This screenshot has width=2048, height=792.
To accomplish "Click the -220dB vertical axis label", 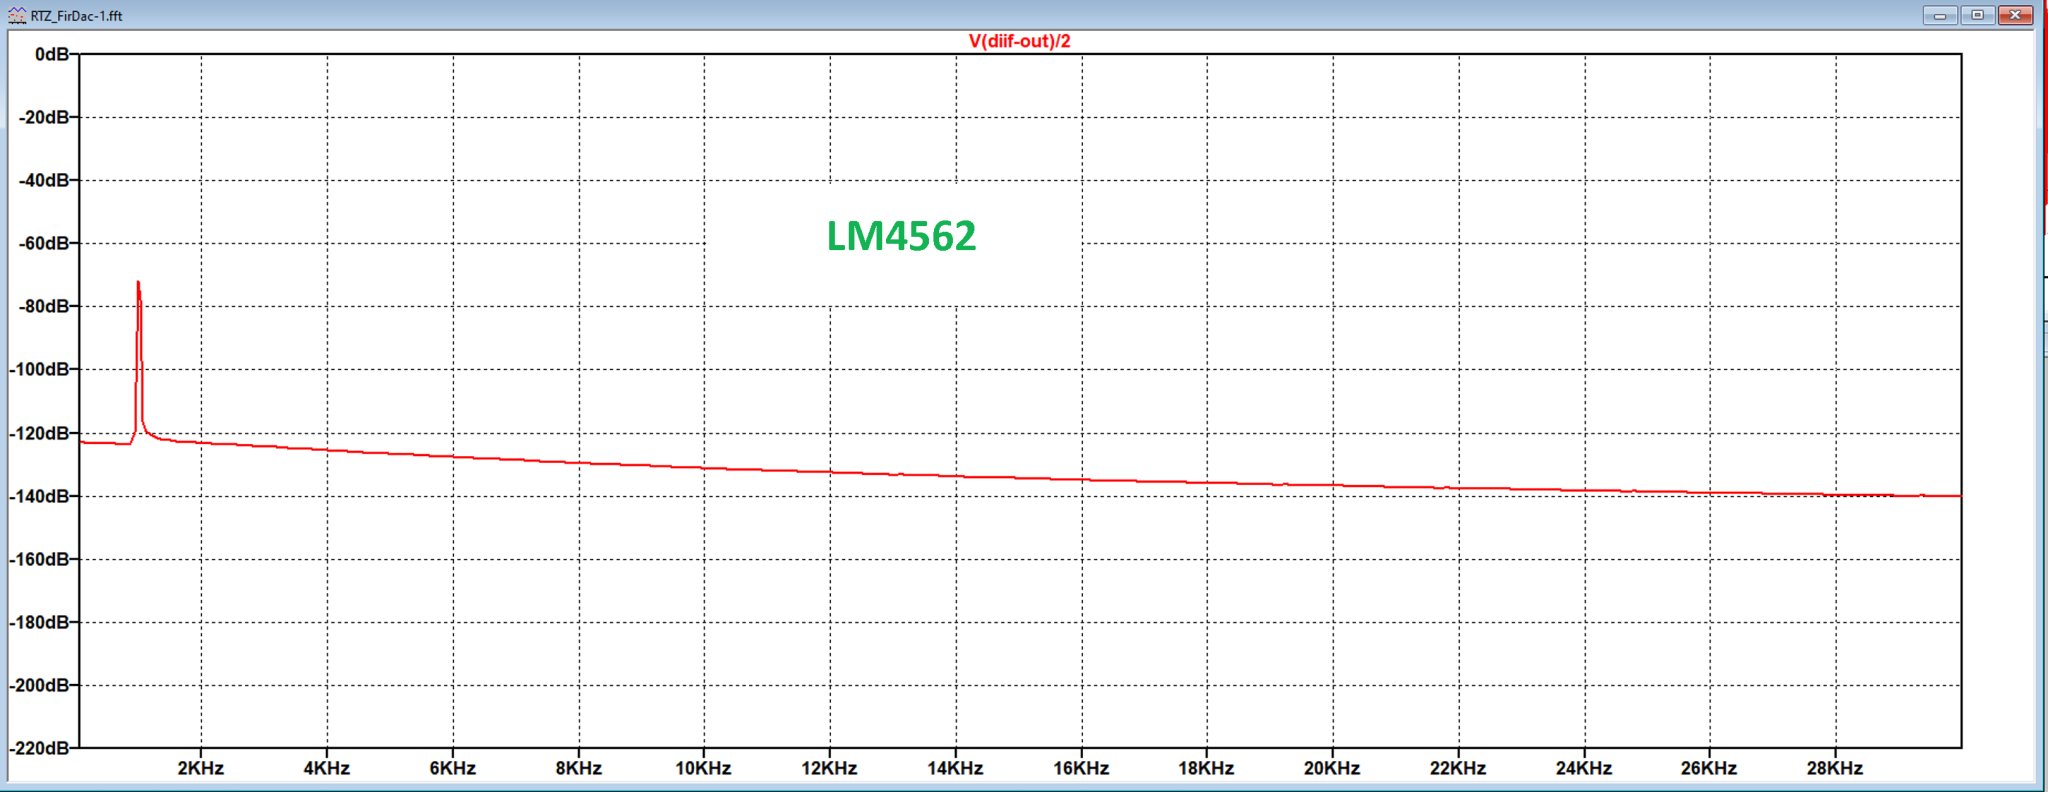I will click(40, 748).
